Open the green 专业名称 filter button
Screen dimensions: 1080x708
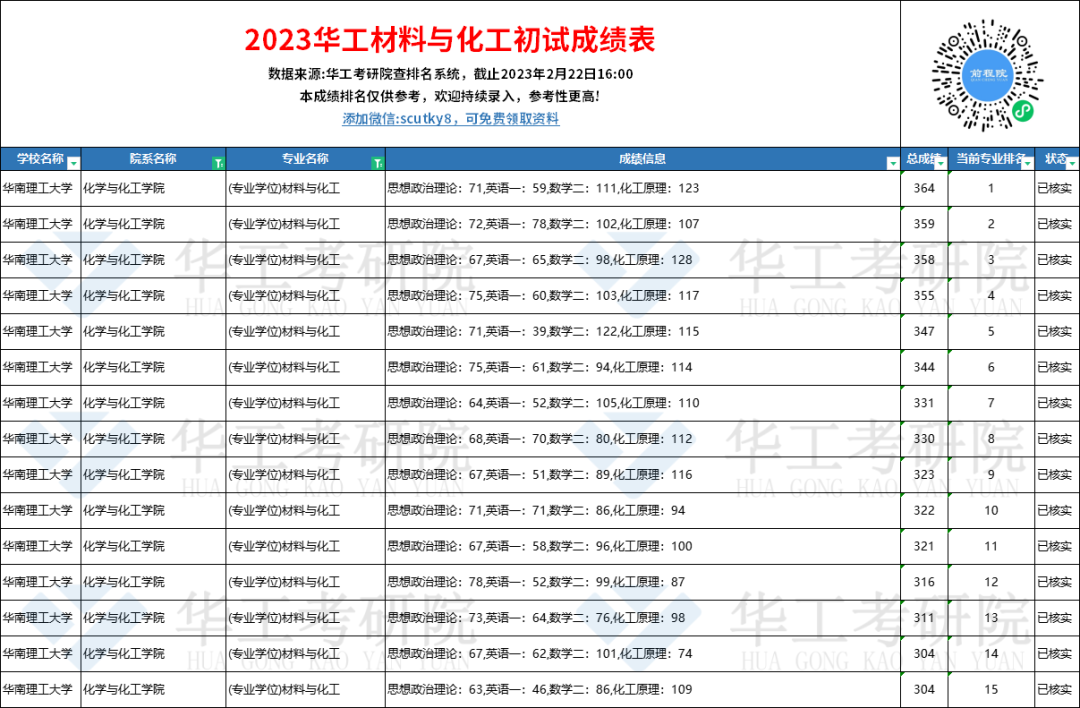tap(377, 164)
